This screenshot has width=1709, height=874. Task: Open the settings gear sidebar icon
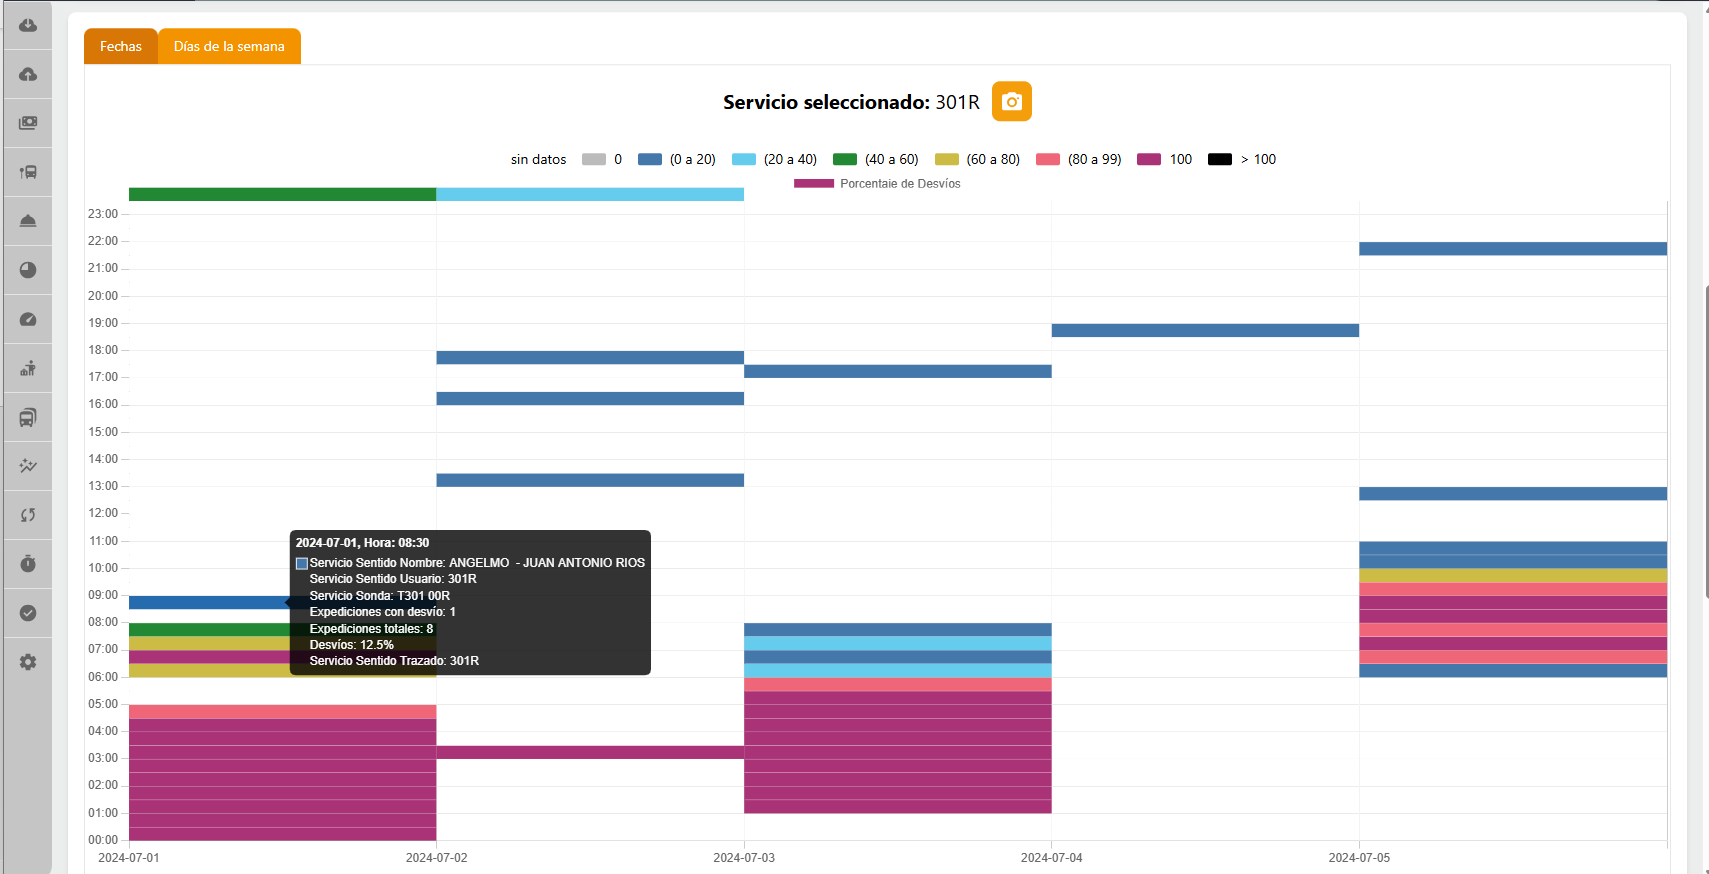(28, 662)
